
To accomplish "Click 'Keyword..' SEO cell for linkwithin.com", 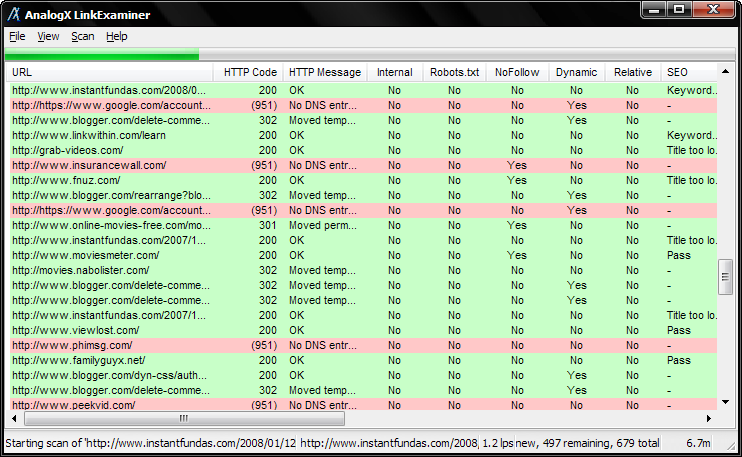I will click(691, 135).
